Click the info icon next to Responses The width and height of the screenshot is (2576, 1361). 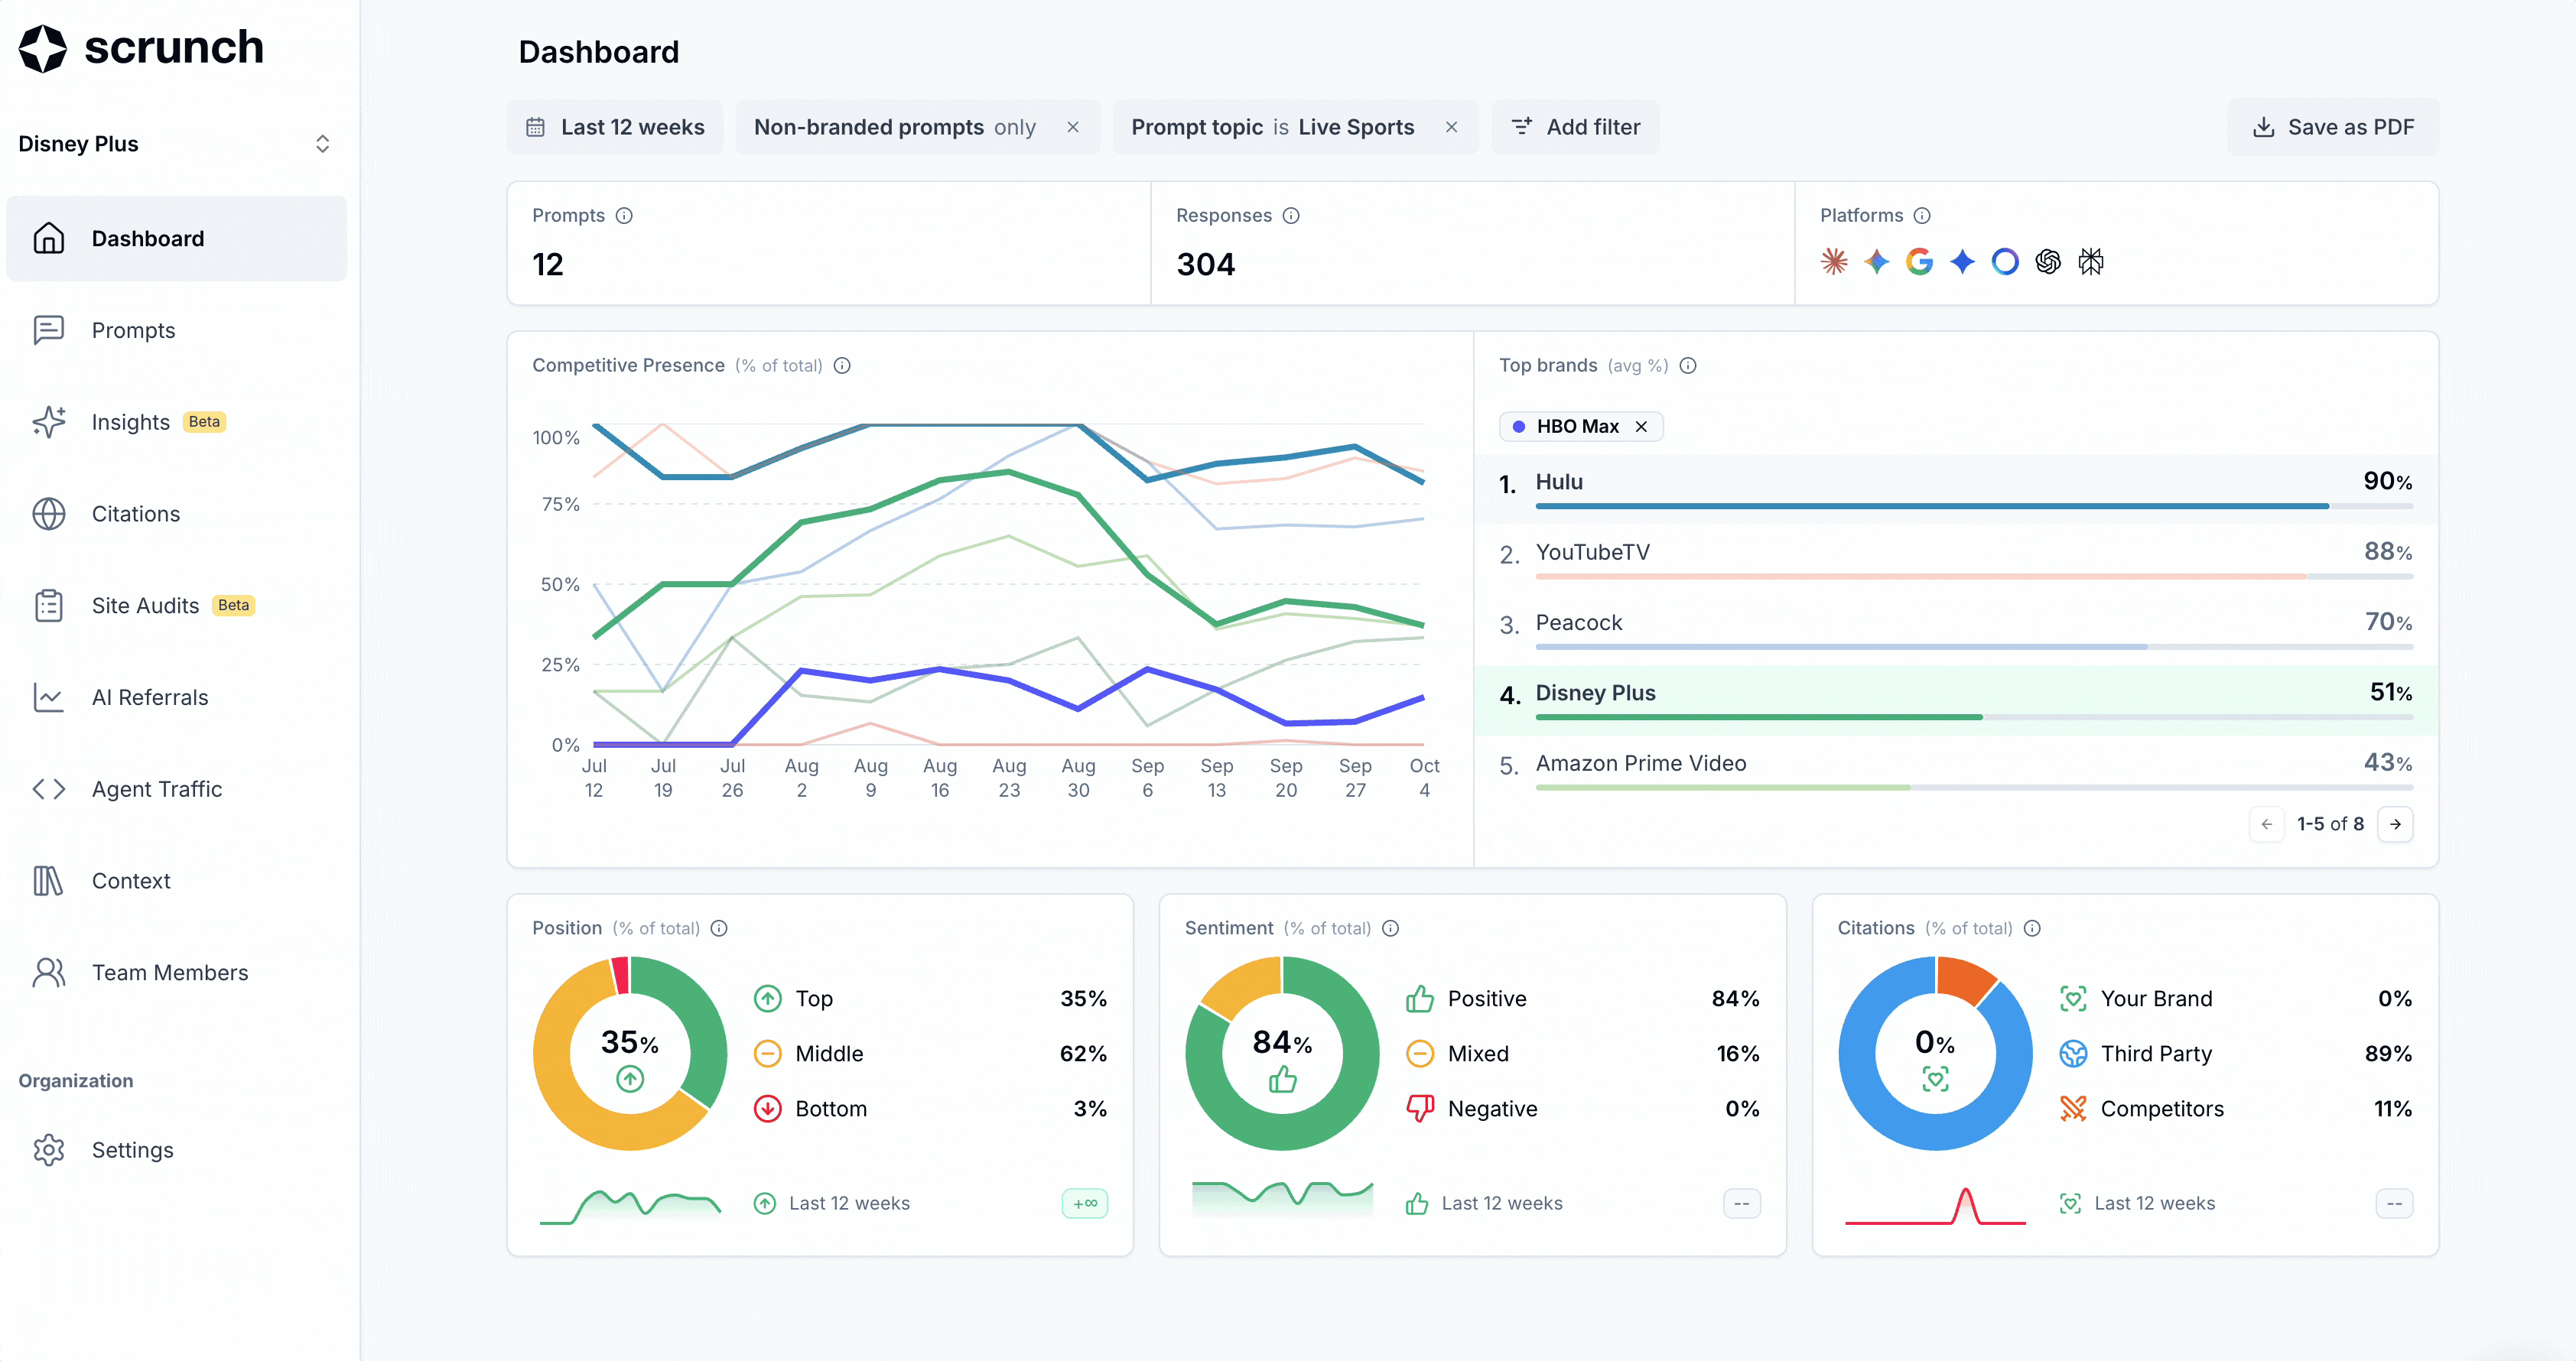[x=1291, y=216]
